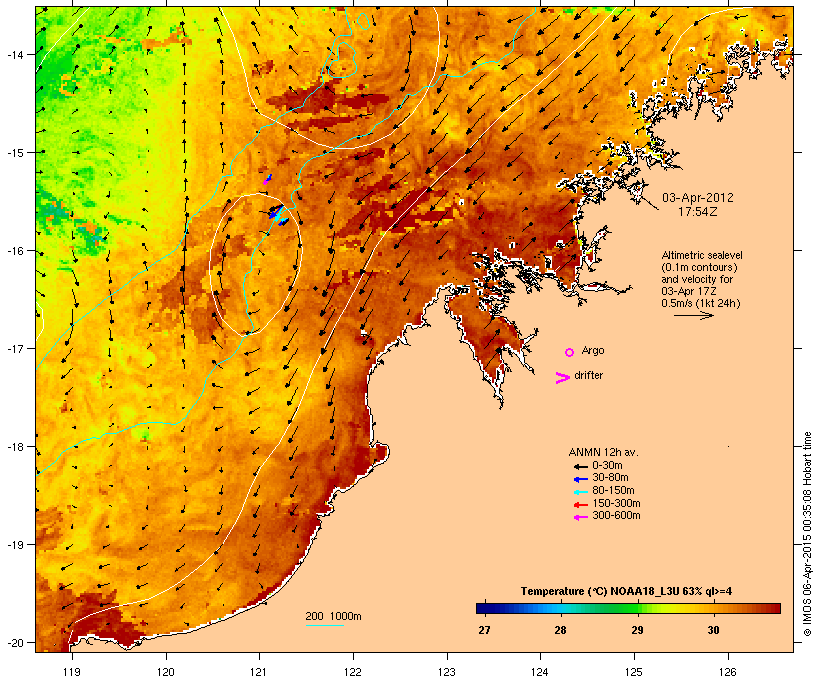This screenshot has height=680, width=820.
Task: Click the 03-Apr 17Z velocity date text
Action: click(x=689, y=291)
